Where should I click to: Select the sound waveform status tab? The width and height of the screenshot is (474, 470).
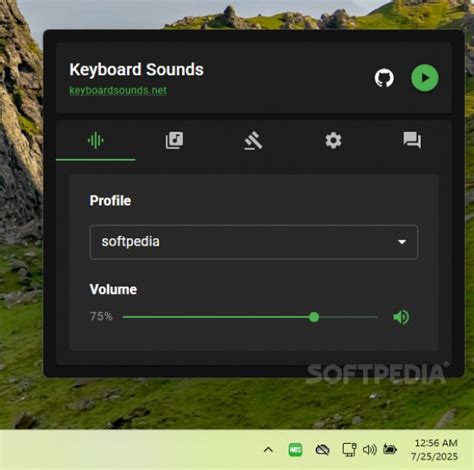coord(96,140)
